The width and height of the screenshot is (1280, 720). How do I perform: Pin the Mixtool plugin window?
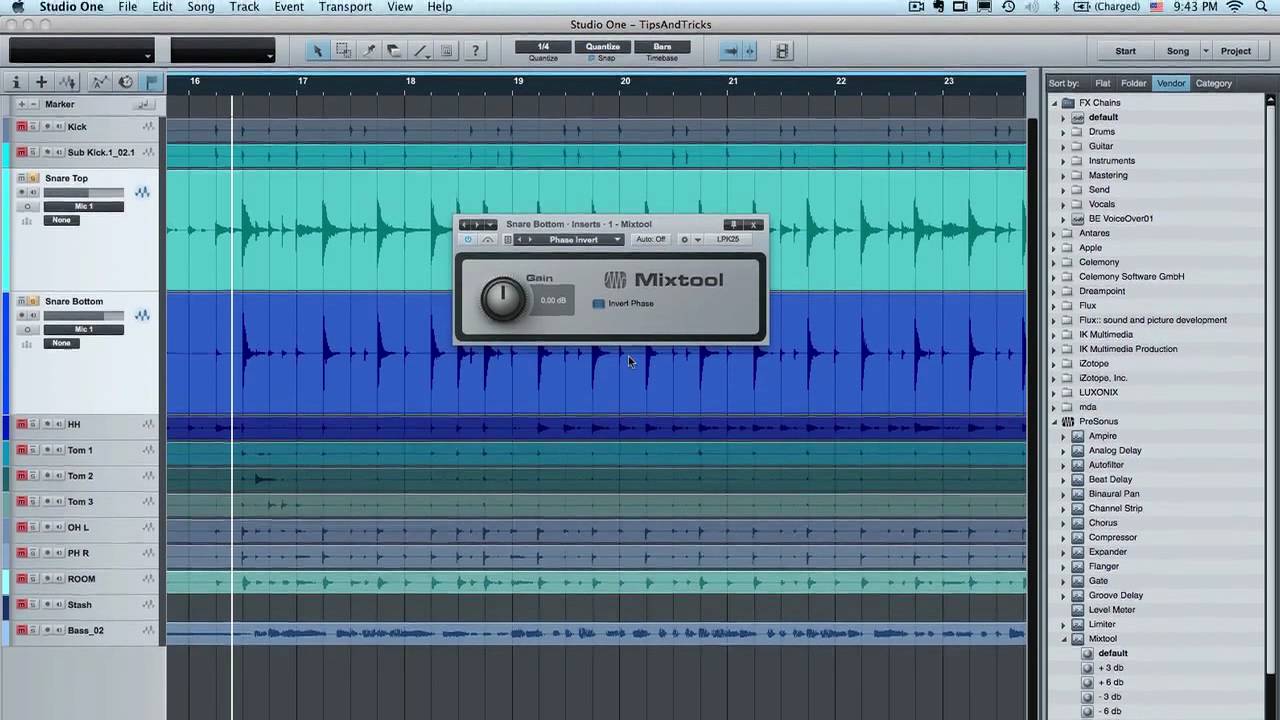coord(733,225)
